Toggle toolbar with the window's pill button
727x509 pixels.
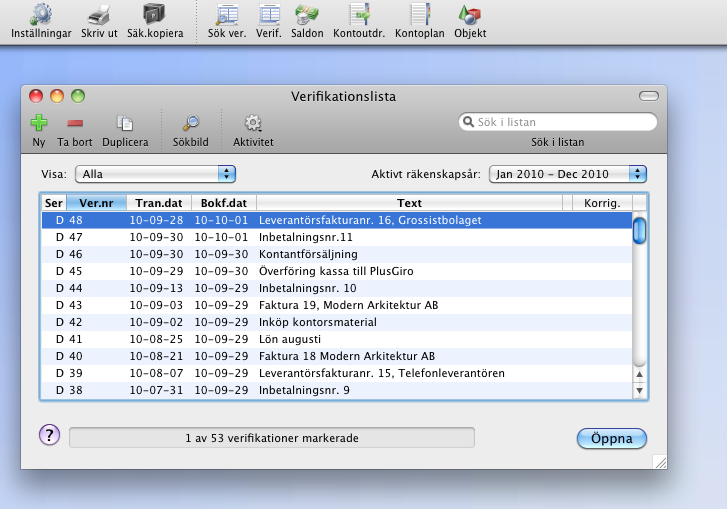tap(649, 96)
